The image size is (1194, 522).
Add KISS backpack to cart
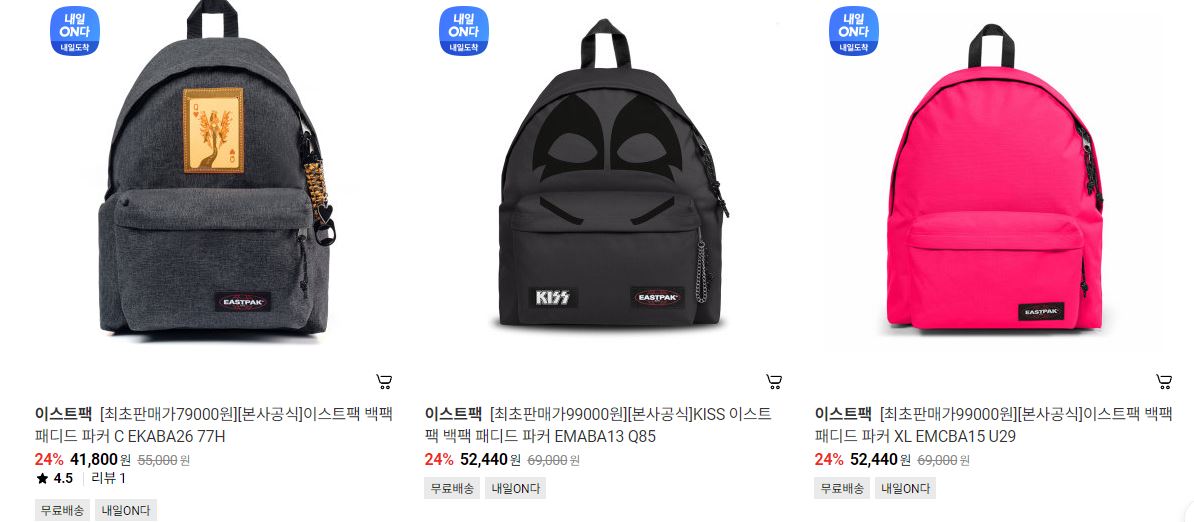tap(774, 381)
